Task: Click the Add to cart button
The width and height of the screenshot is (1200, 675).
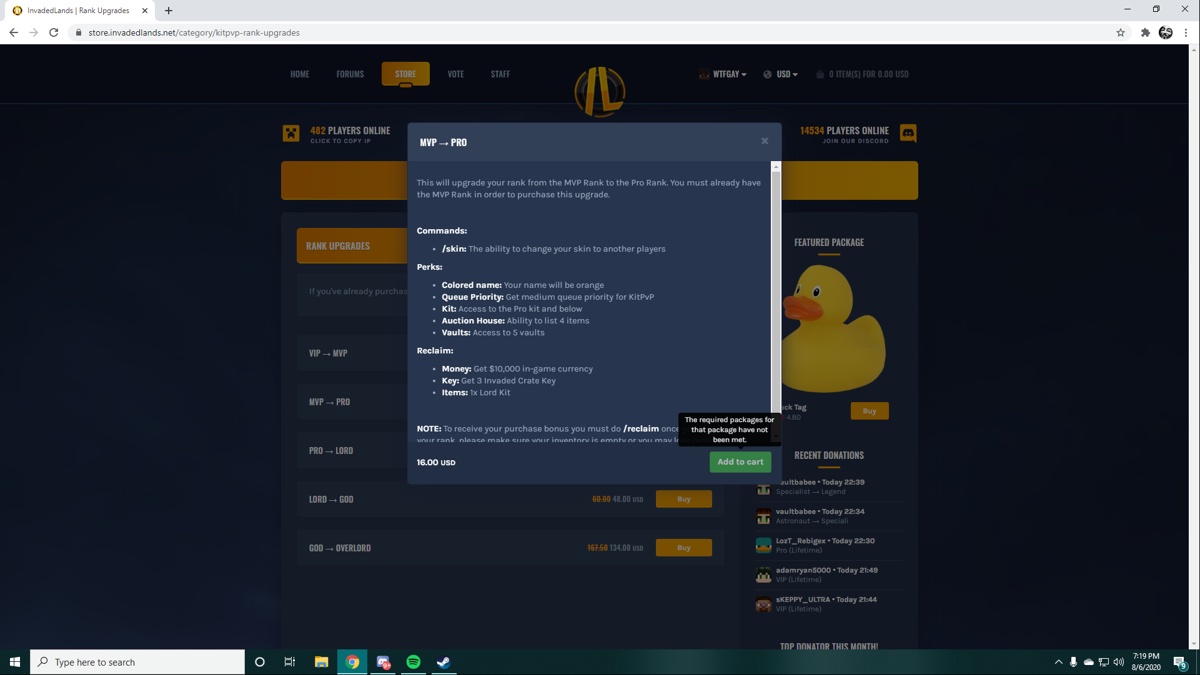Action: point(740,462)
